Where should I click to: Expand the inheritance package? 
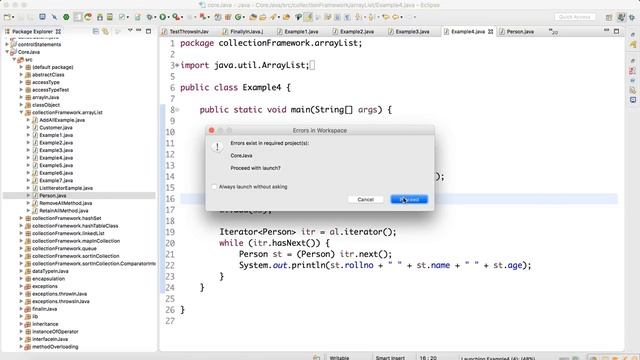pyautogui.click(x=21, y=324)
